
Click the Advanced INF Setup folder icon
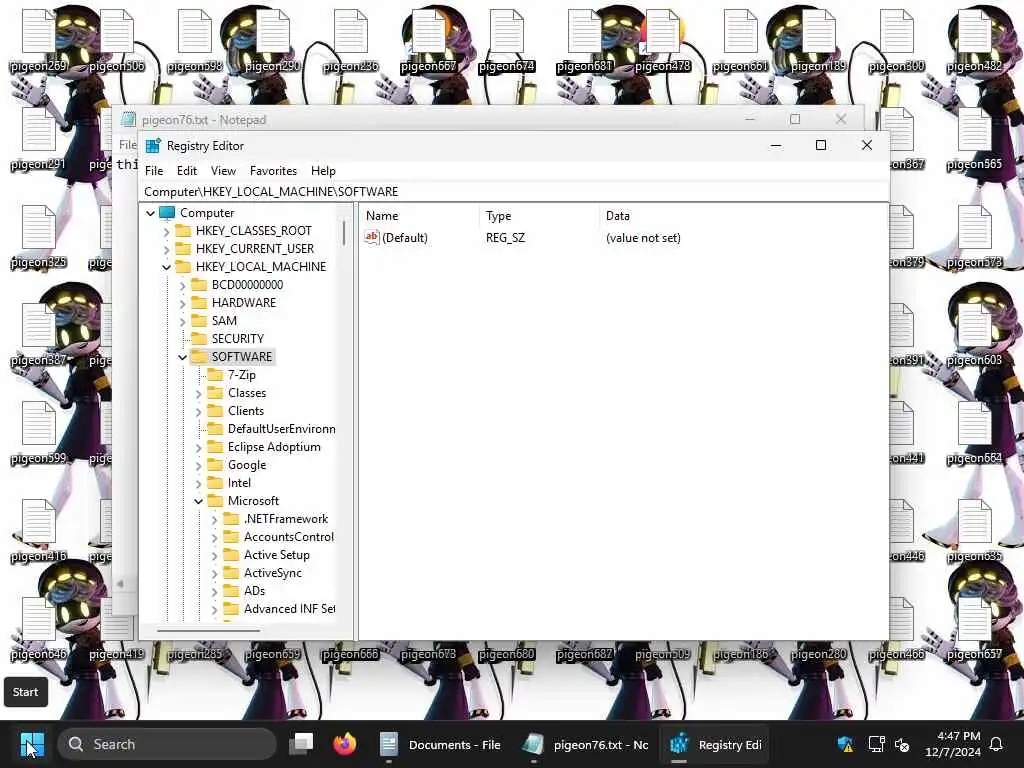point(231,609)
